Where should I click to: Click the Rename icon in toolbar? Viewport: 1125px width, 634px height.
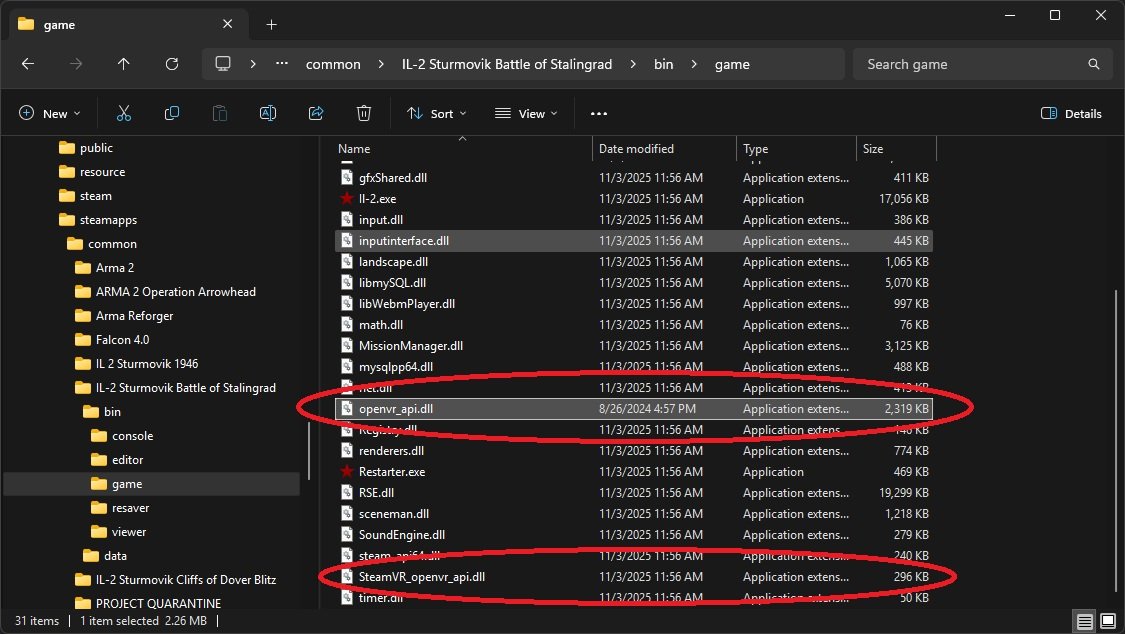click(268, 114)
